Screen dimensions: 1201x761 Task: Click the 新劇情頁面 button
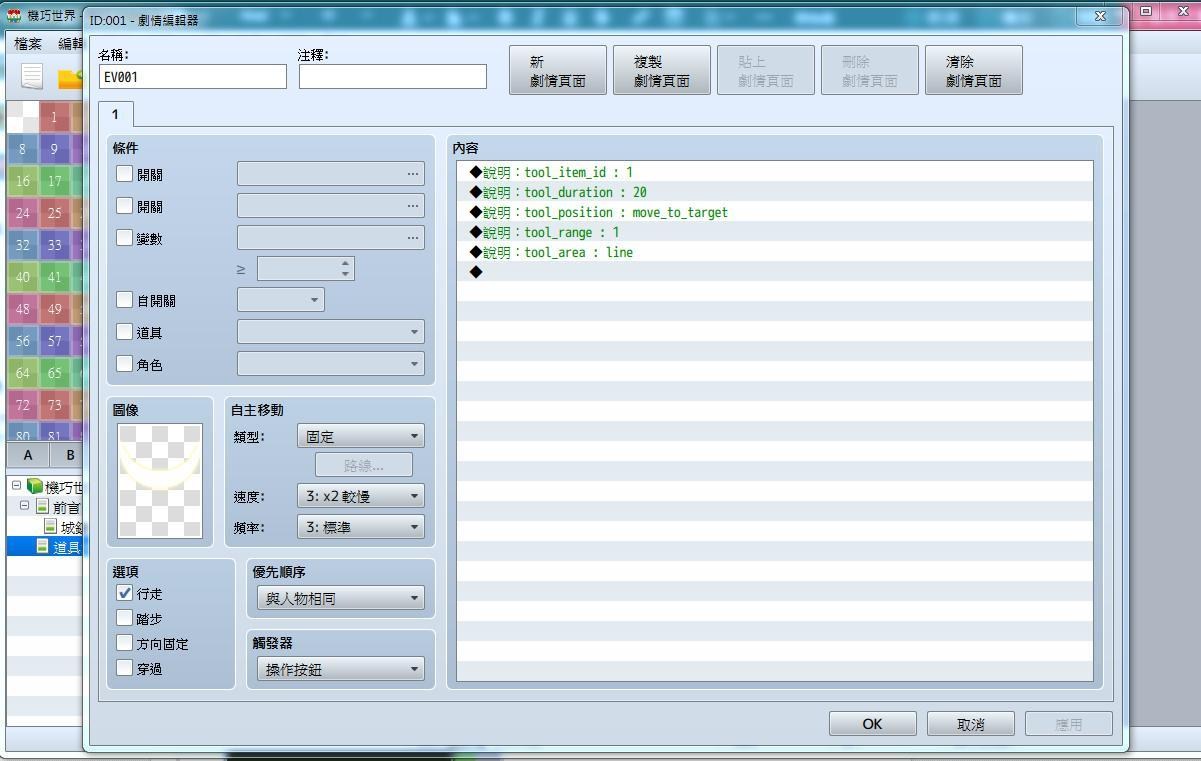[x=558, y=70]
